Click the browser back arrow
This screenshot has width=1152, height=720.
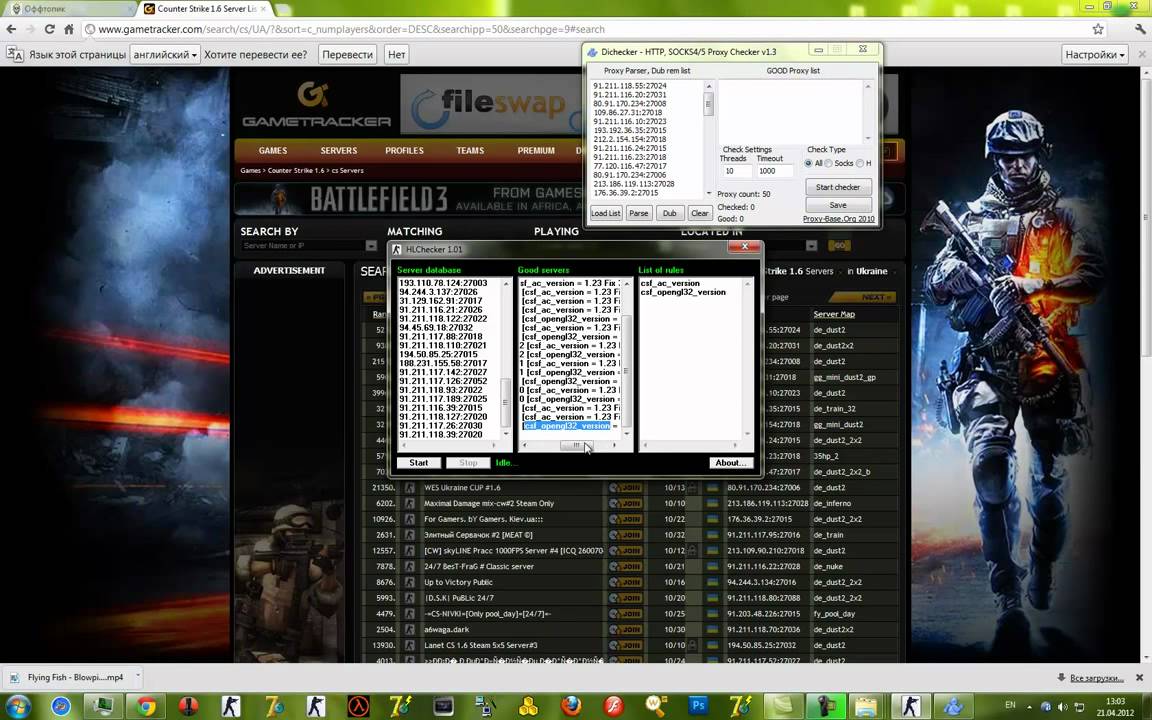11,29
